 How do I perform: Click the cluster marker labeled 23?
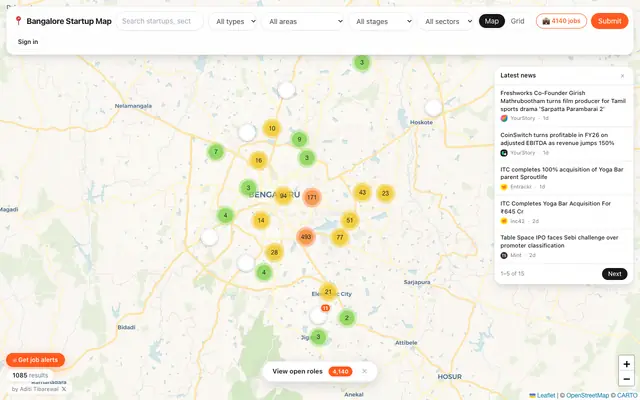point(385,193)
